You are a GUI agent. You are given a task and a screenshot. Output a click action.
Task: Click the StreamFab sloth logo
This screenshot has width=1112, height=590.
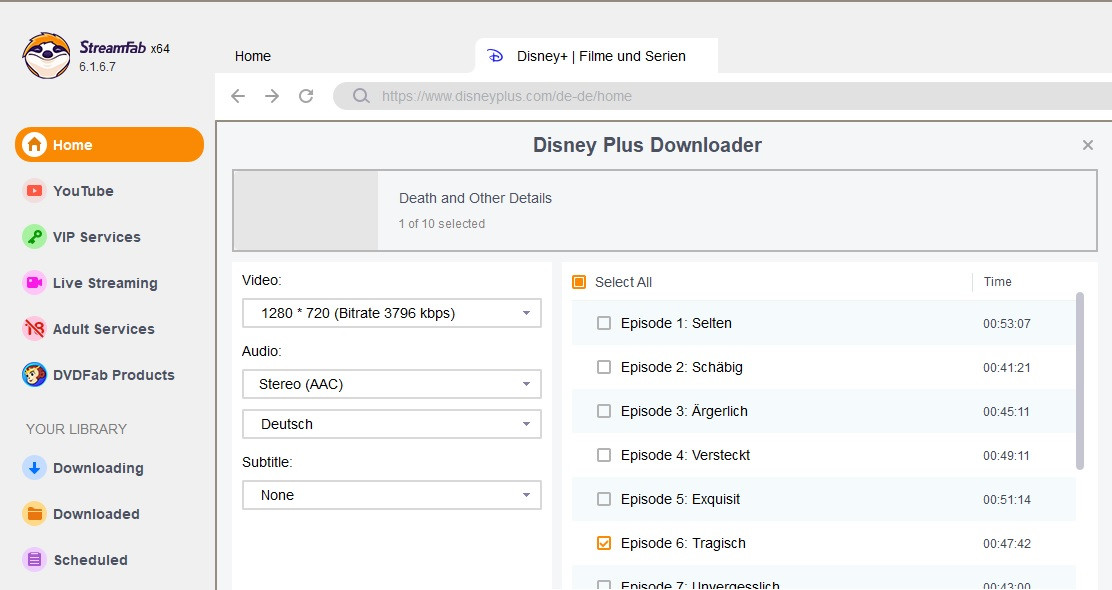click(47, 55)
